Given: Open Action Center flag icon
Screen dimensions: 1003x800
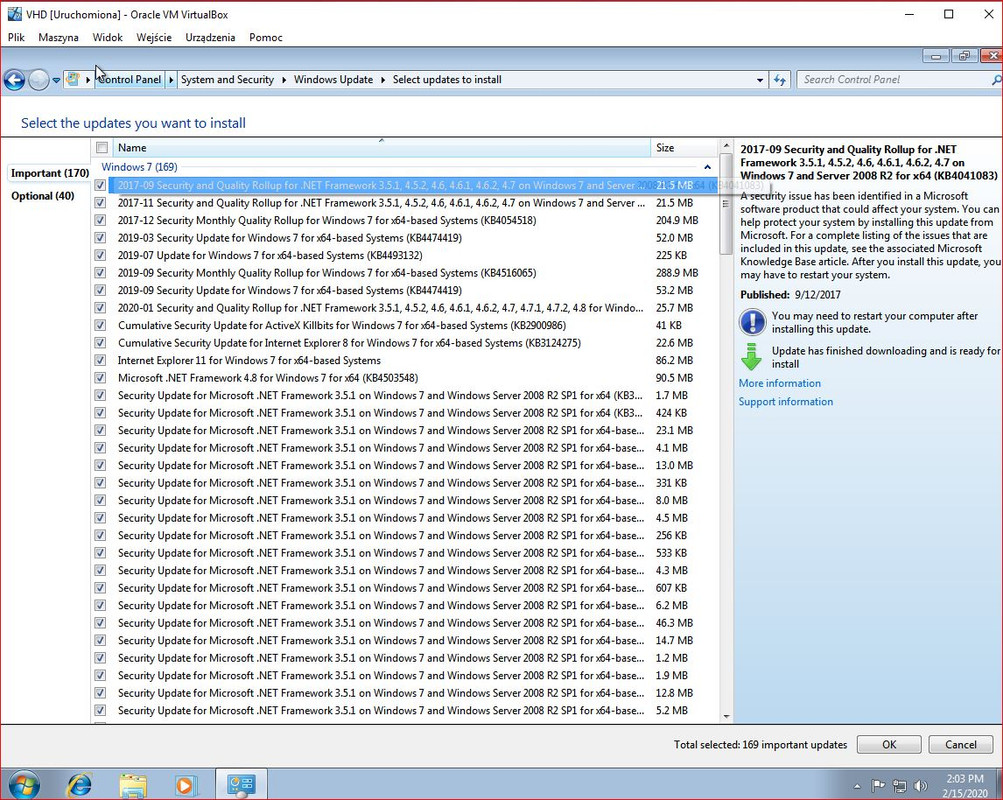Looking at the screenshot, I should [878, 786].
